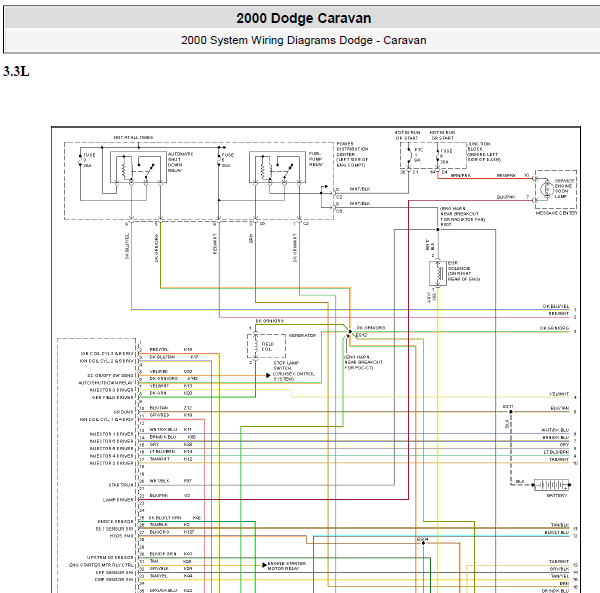Screen dimensions: 600x593
Task: Click the "YEL/RED V32" wire label
Action: [x=171, y=371]
